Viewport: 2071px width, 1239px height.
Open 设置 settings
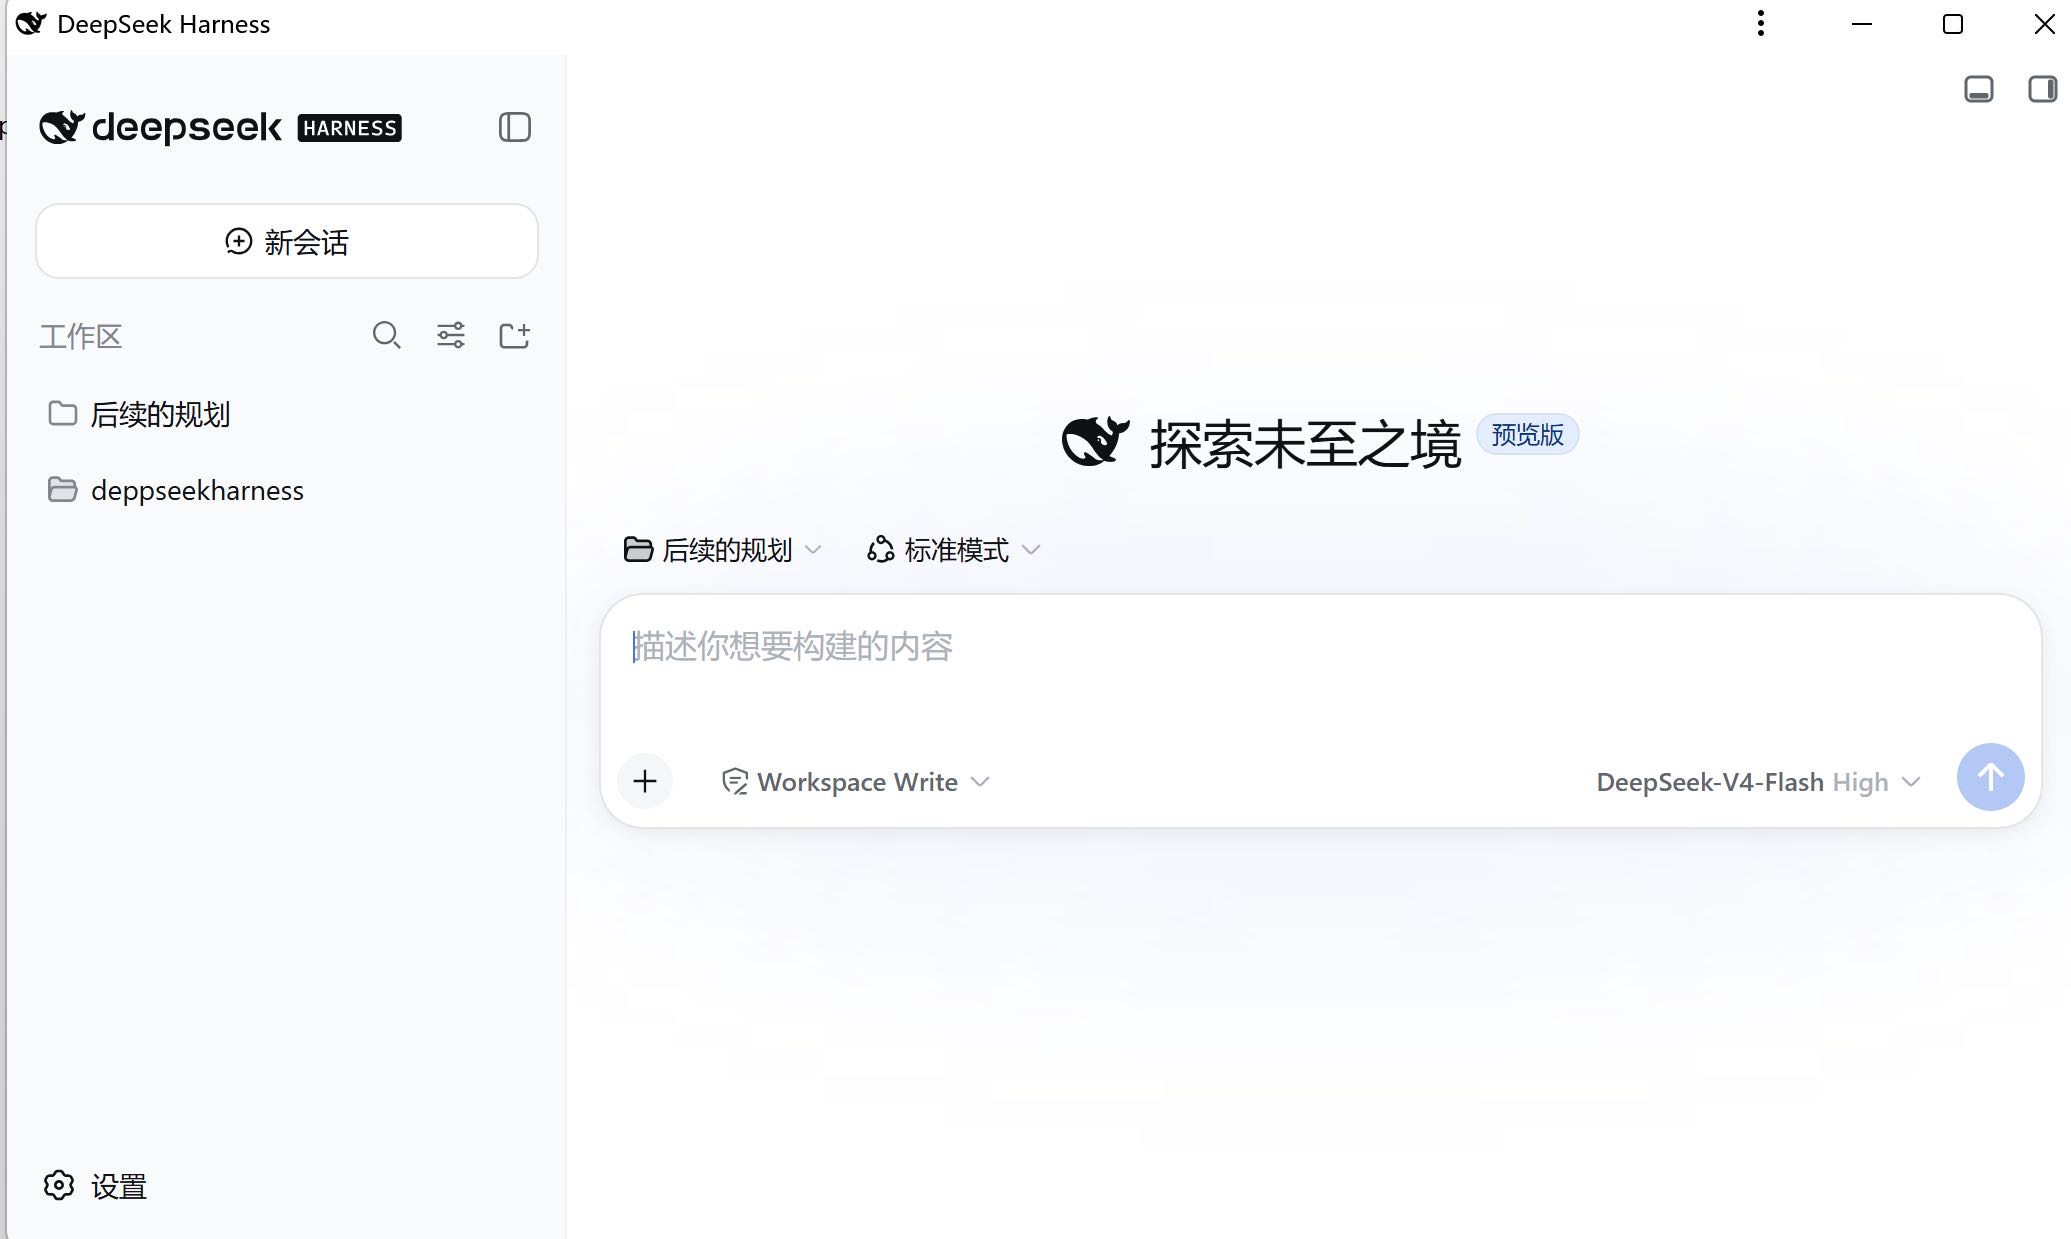click(x=96, y=1186)
